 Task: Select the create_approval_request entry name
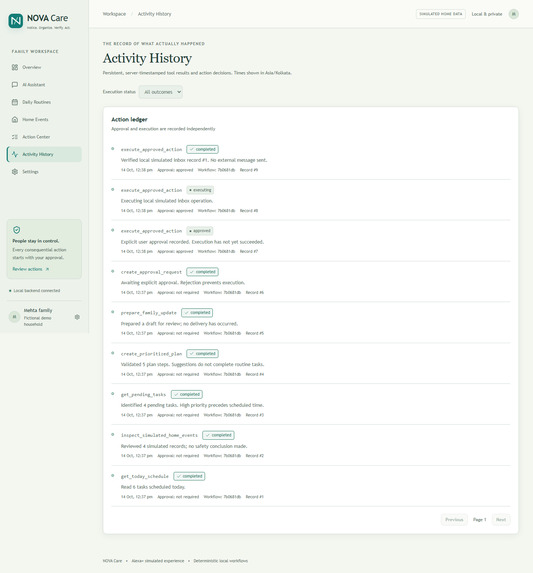click(151, 272)
